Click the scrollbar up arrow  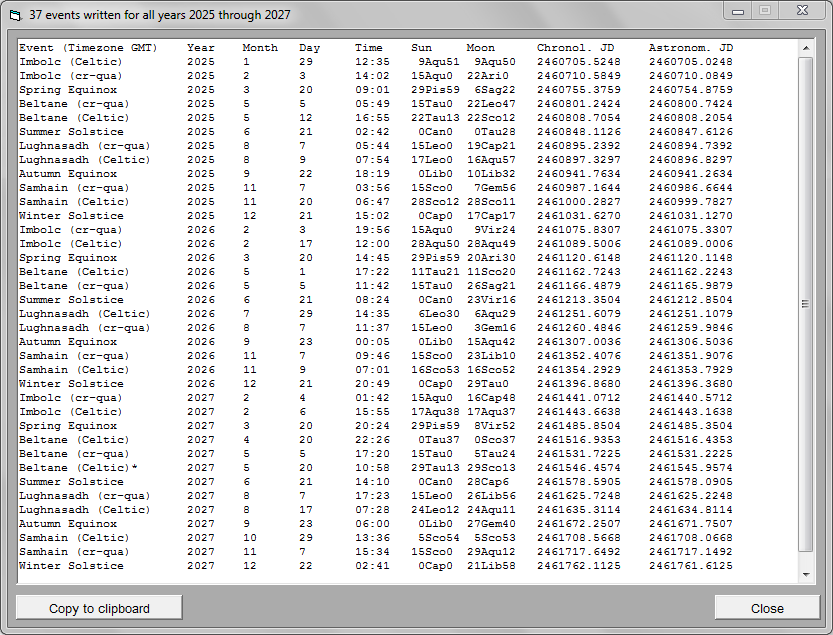pos(806,49)
